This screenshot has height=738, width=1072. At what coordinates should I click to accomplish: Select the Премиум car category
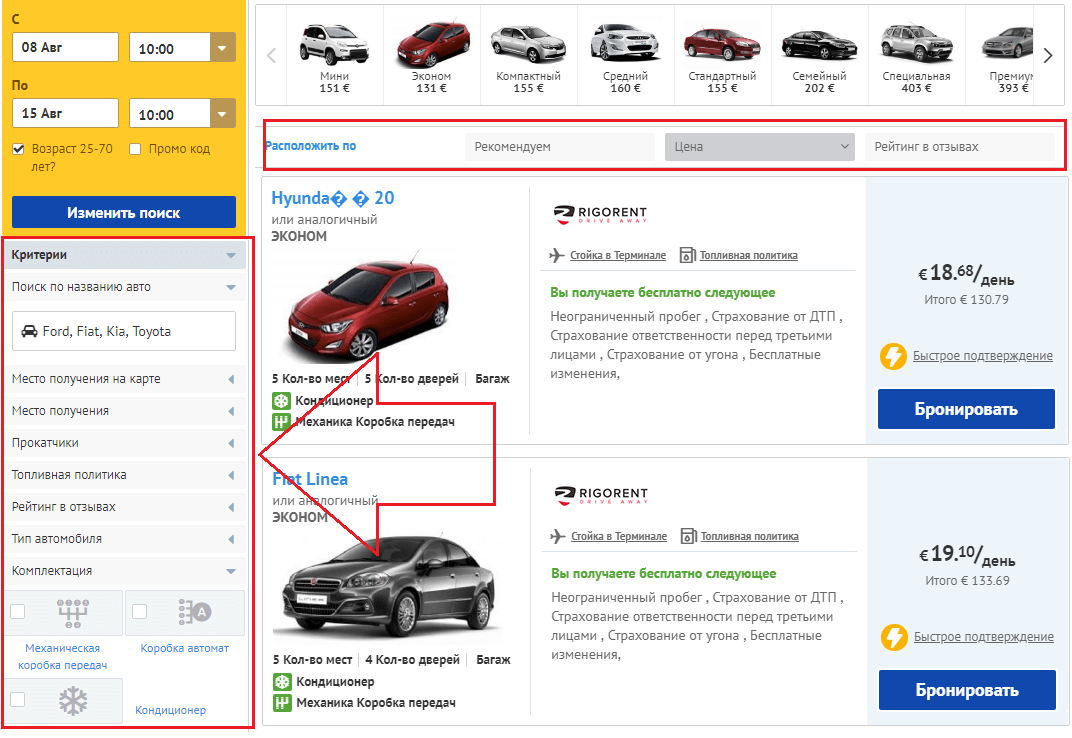(x=1008, y=44)
